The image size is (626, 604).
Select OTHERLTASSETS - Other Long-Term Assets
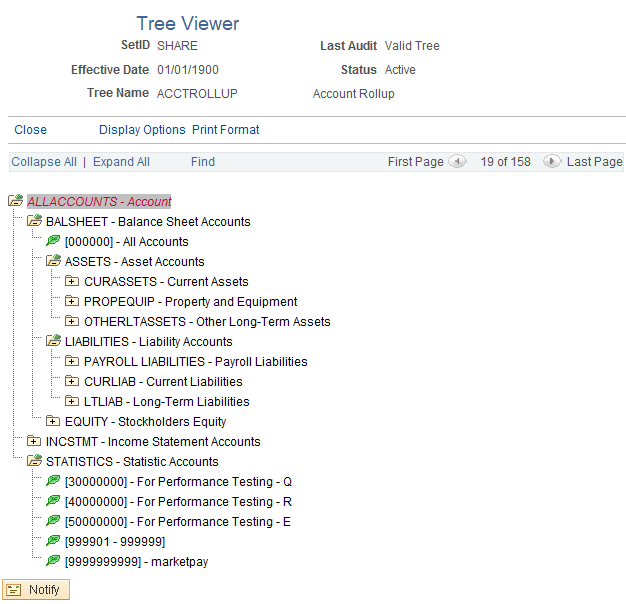tap(207, 322)
